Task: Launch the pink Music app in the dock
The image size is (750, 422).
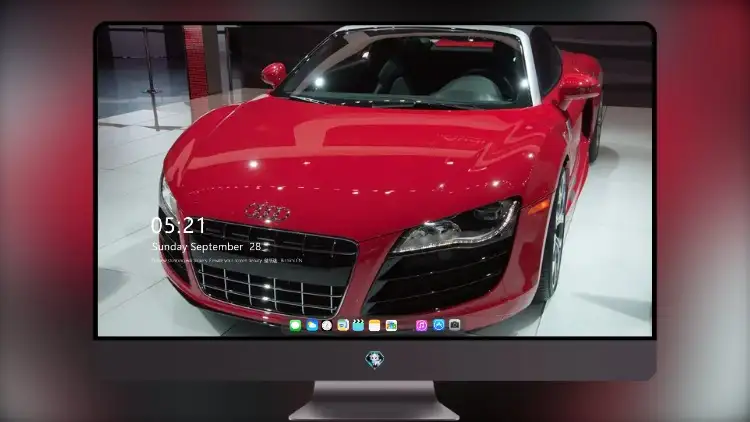Action: [421, 325]
